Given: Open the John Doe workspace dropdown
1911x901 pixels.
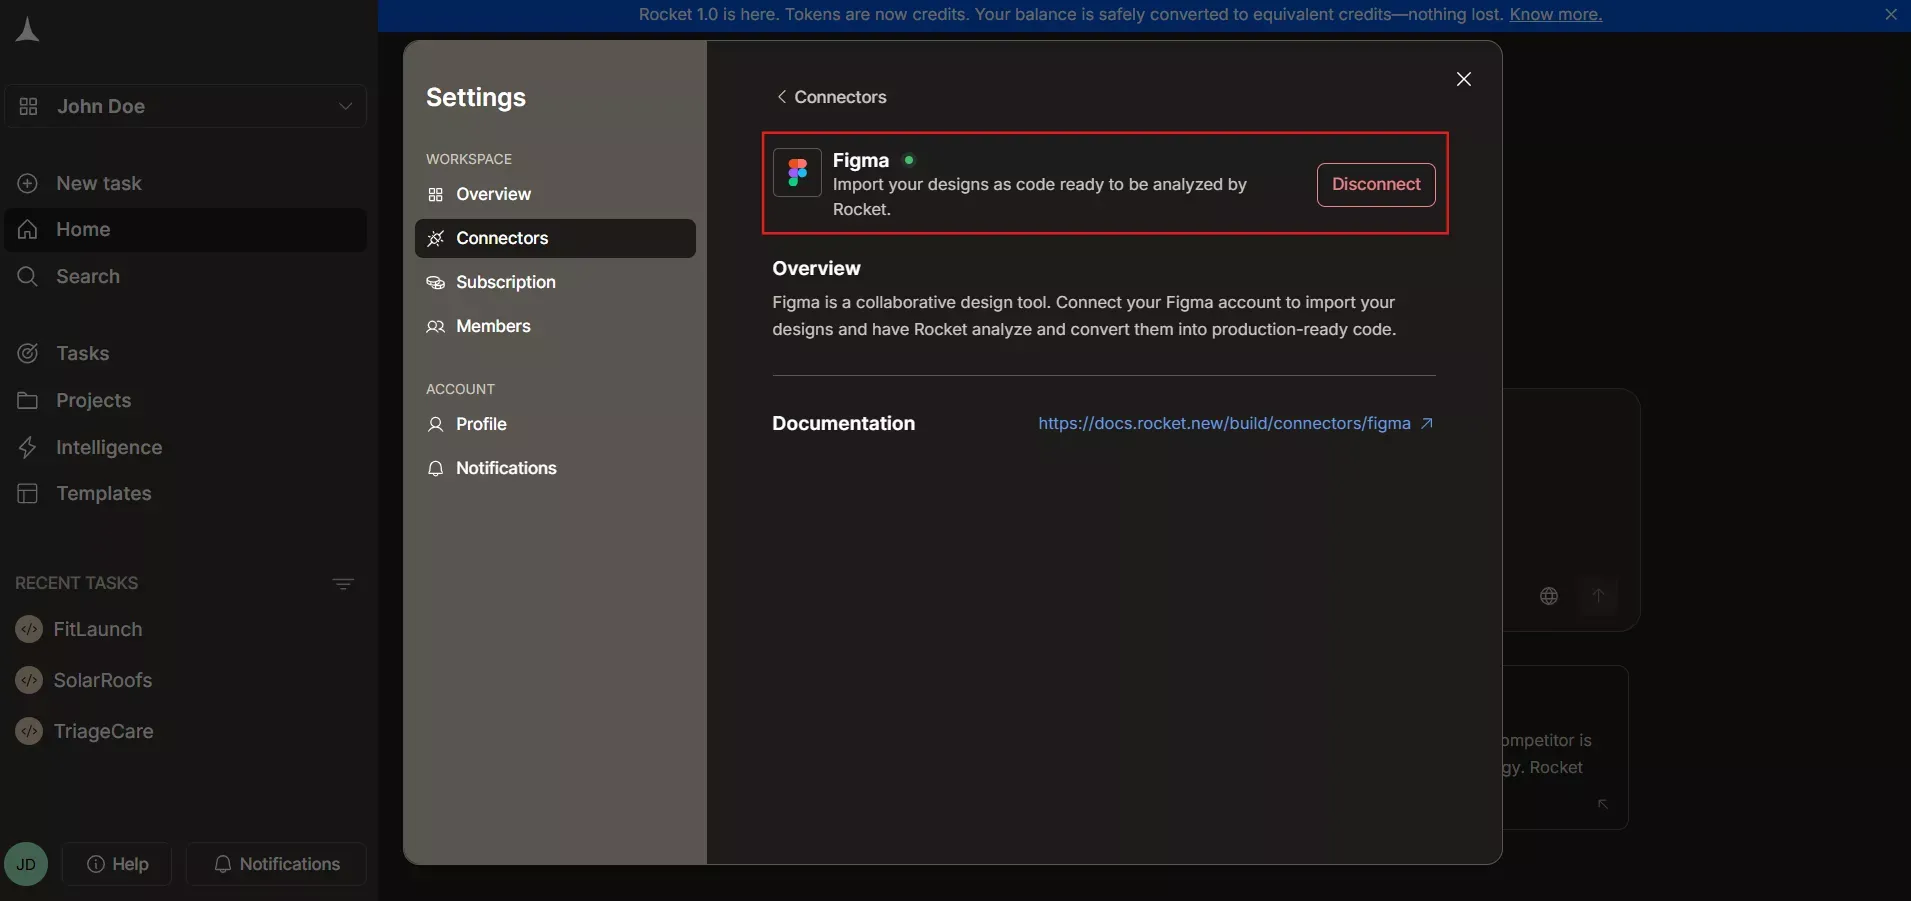Looking at the screenshot, I should coord(186,106).
